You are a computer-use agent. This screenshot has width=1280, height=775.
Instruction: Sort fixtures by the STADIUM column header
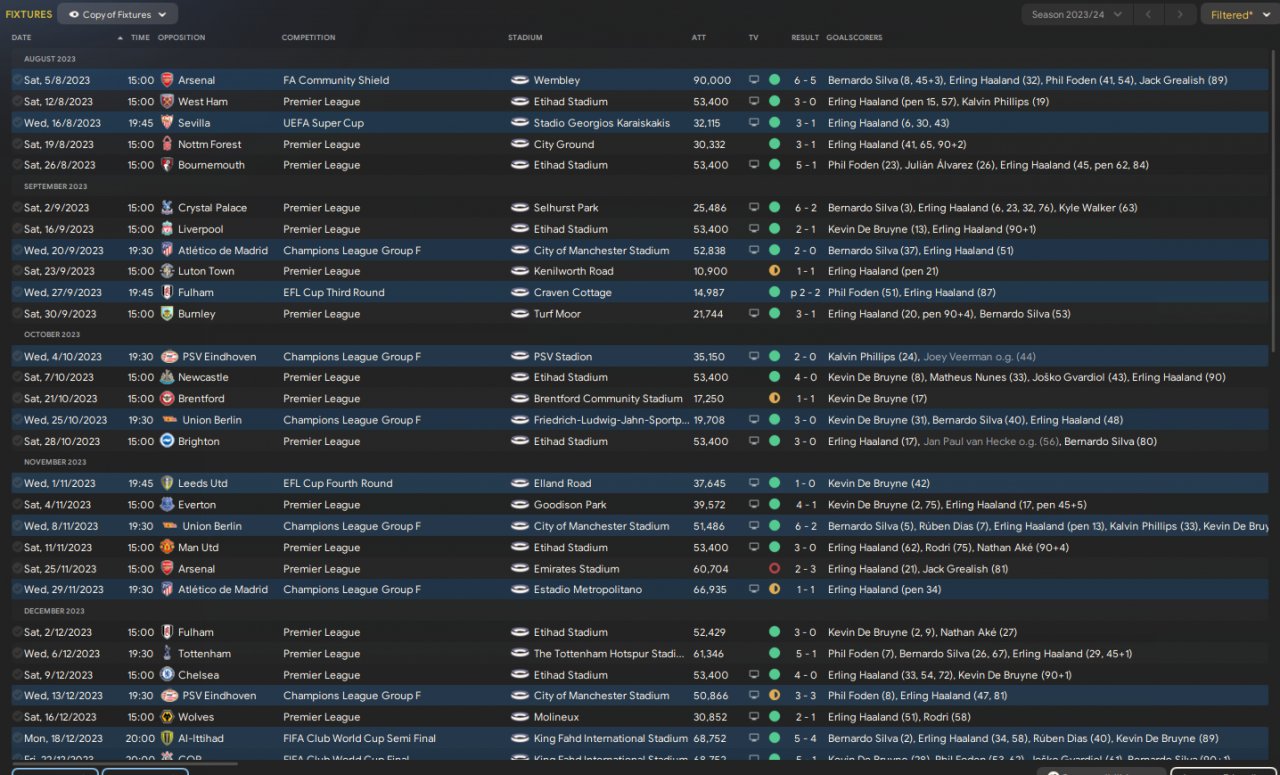point(525,38)
